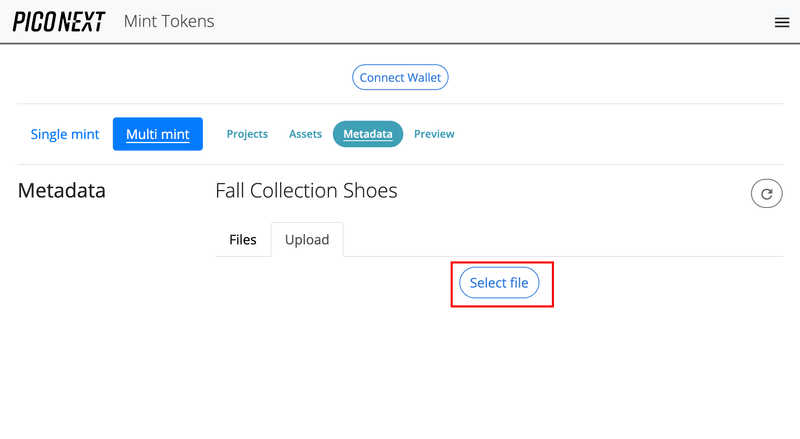Viewport: 800px width, 439px height.
Task: Switch to Single mint mode
Action: point(65,134)
